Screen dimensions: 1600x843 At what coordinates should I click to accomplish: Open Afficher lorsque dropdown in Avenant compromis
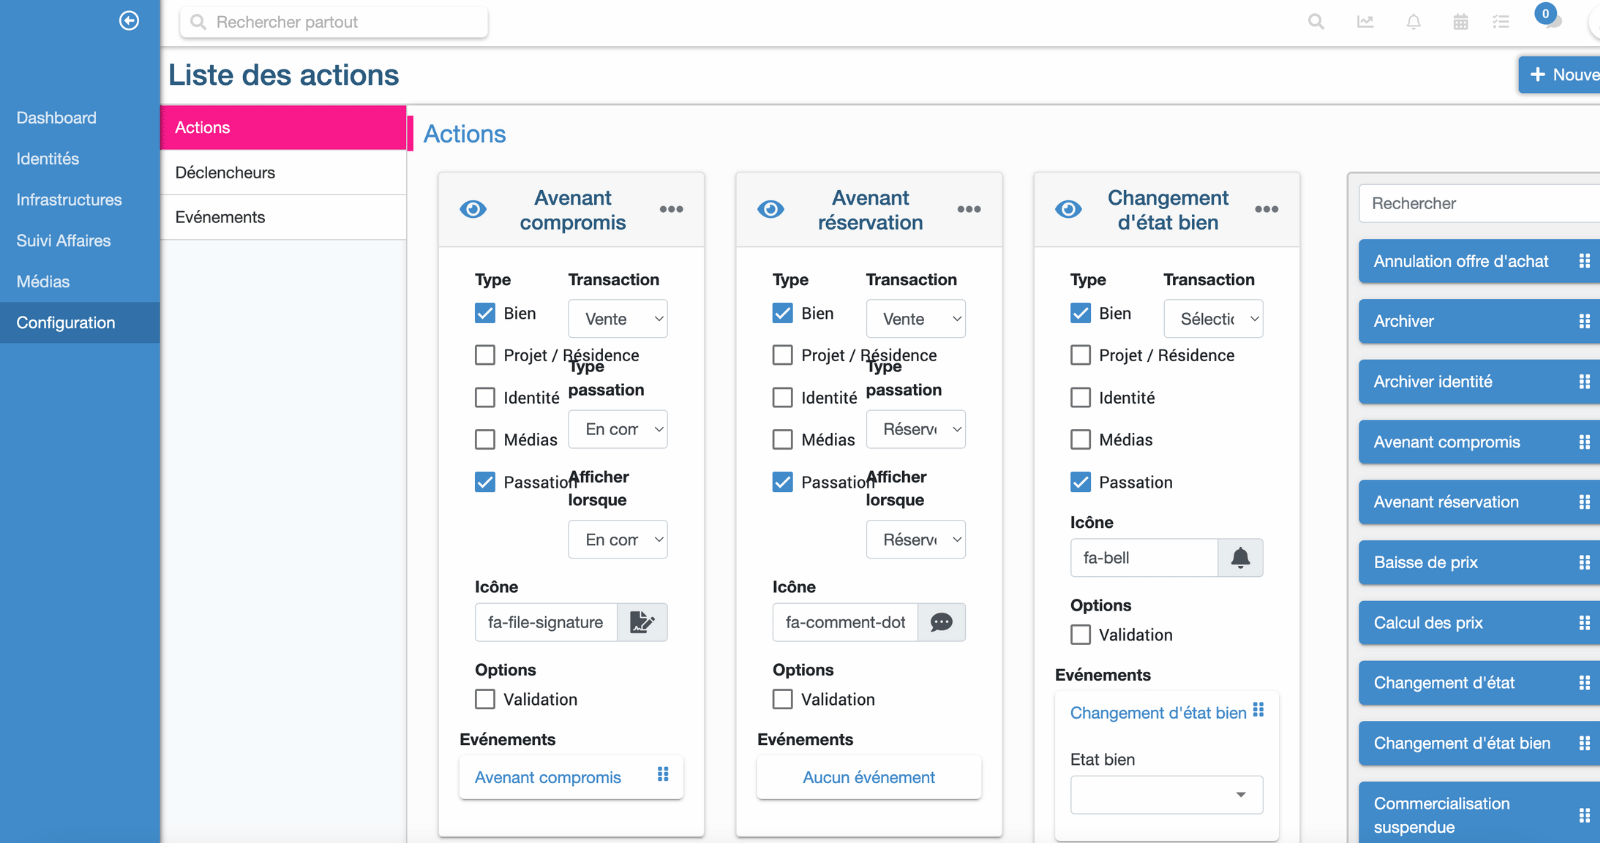[618, 539]
